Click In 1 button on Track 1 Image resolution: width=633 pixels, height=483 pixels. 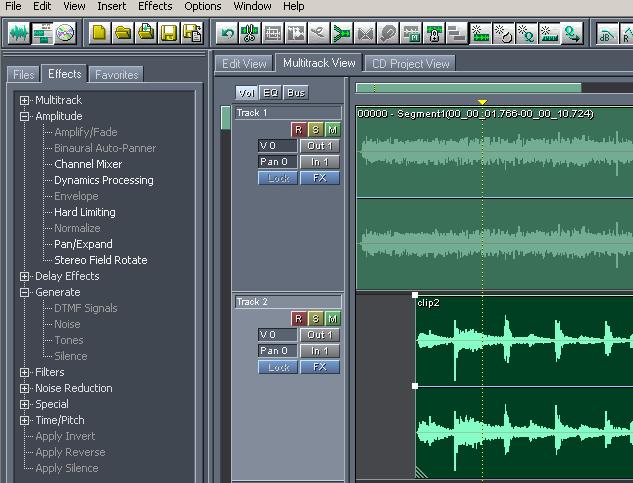pos(320,162)
